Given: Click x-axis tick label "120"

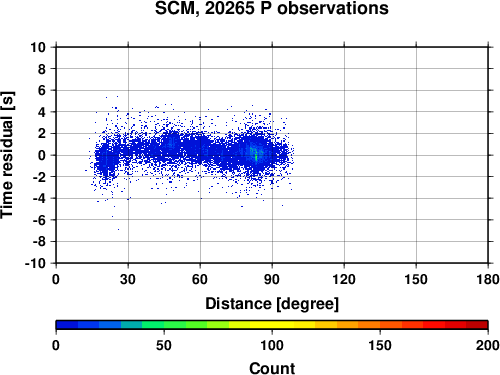Looking at the screenshot, I should pos(344,279).
